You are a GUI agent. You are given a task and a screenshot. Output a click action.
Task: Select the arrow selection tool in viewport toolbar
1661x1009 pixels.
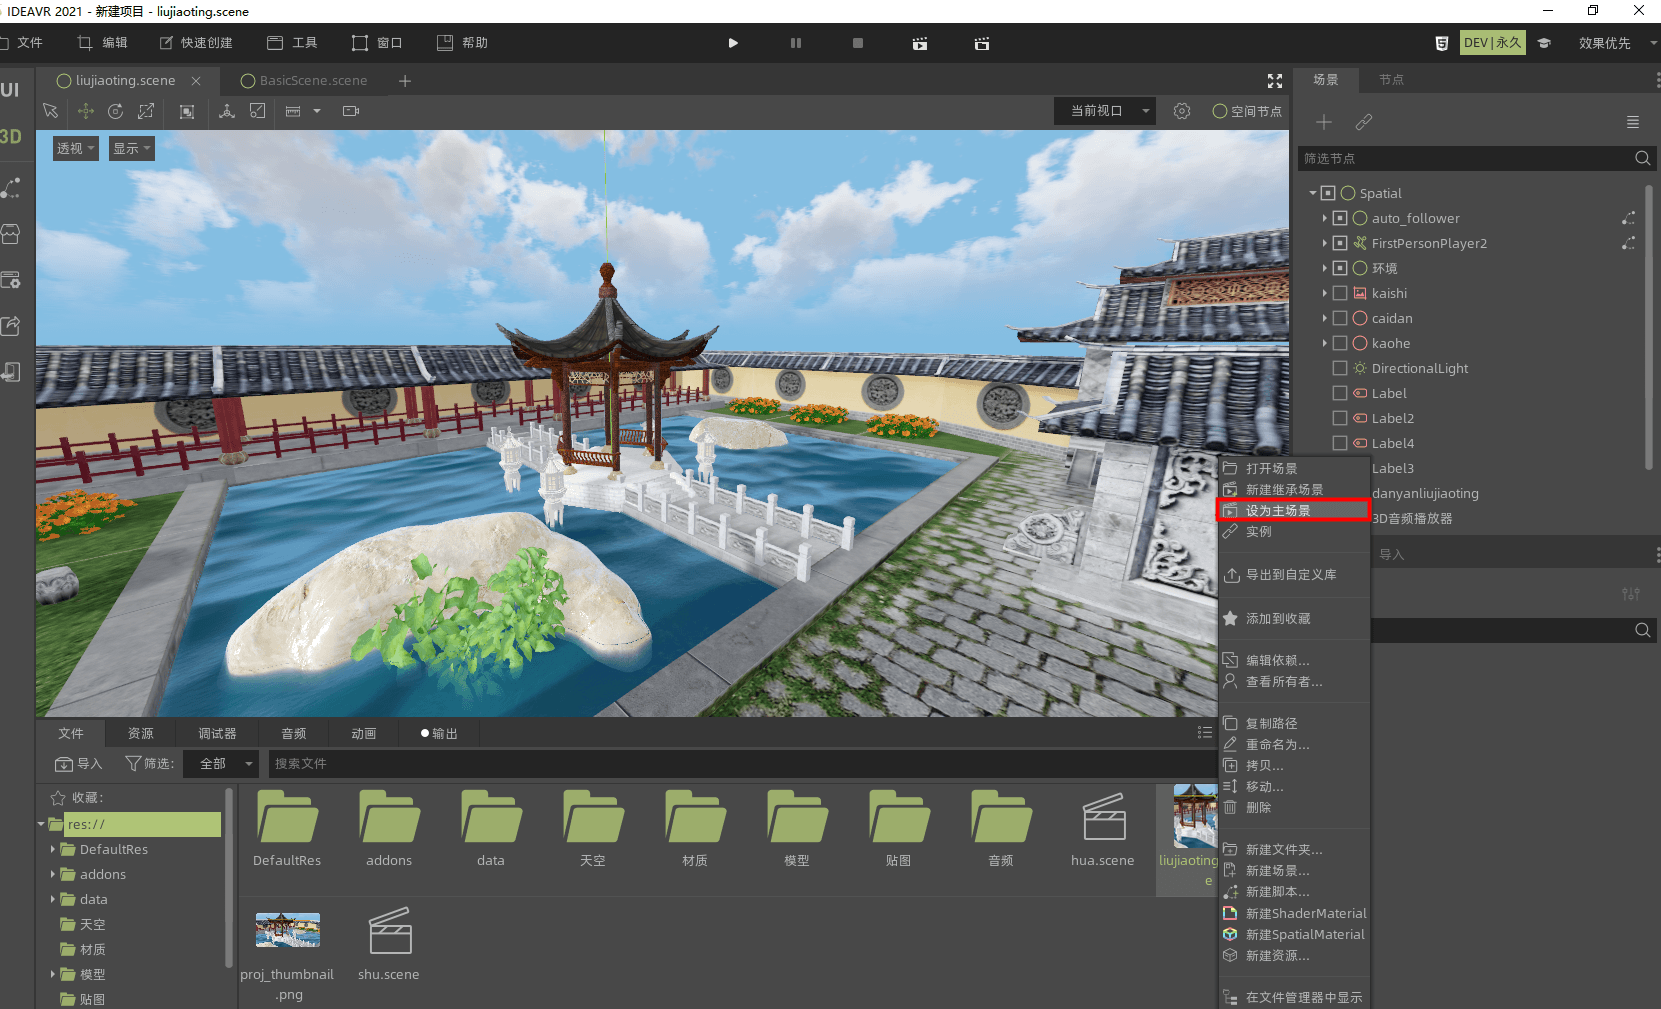tap(51, 111)
